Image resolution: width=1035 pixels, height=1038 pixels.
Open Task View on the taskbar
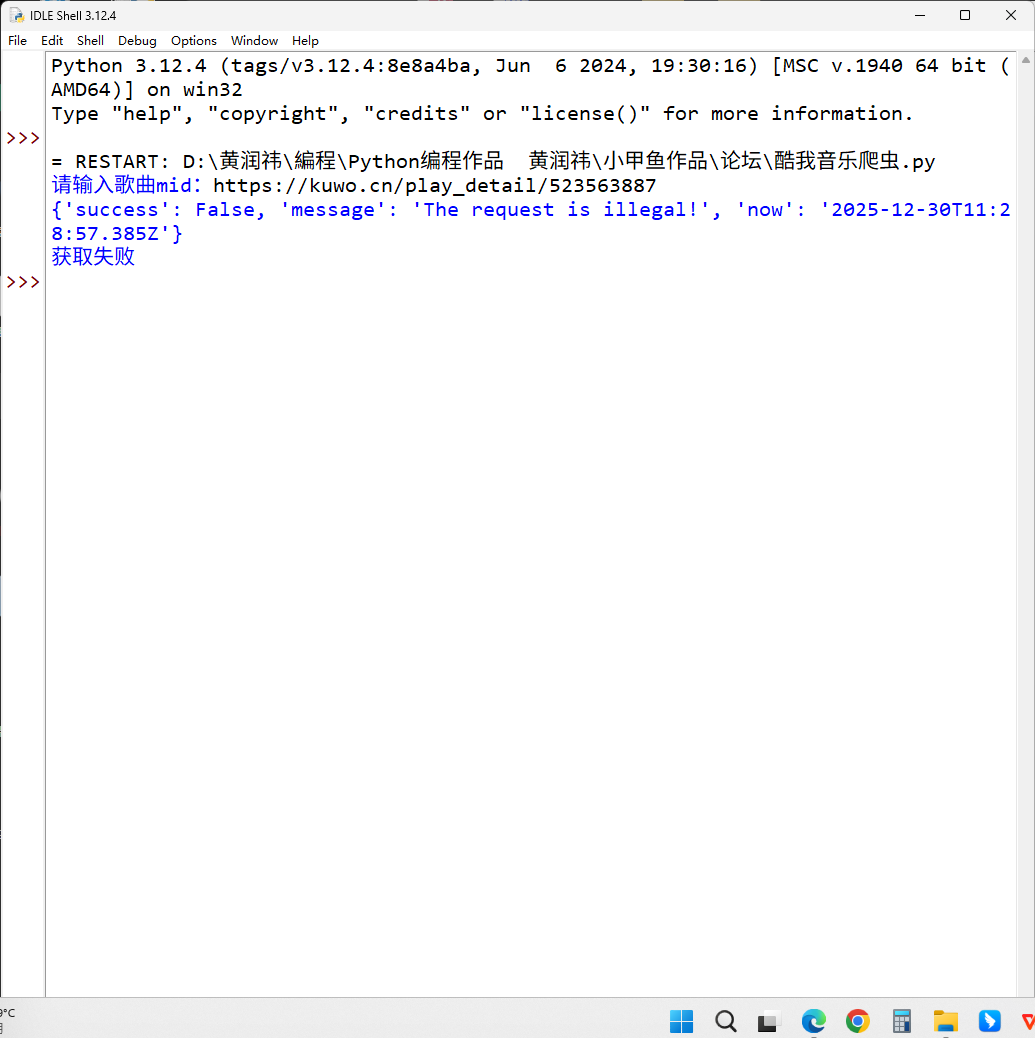[768, 1021]
